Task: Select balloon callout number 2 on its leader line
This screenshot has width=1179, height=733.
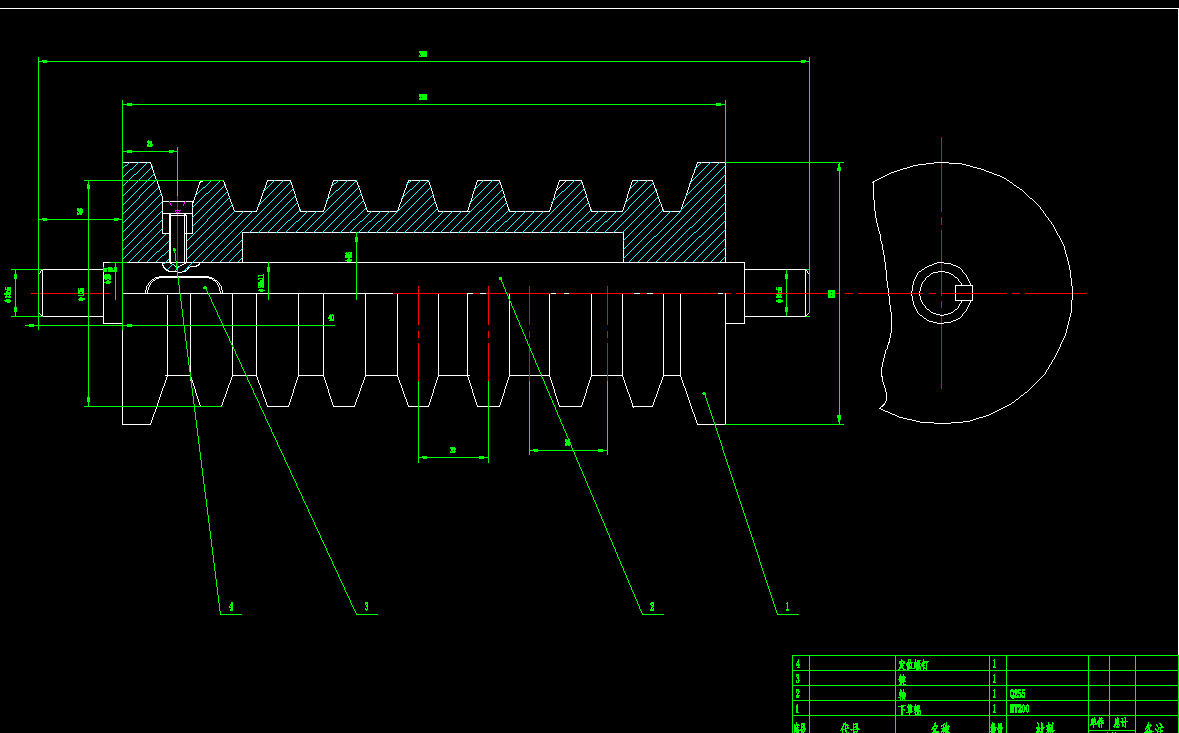Action: pos(652,607)
